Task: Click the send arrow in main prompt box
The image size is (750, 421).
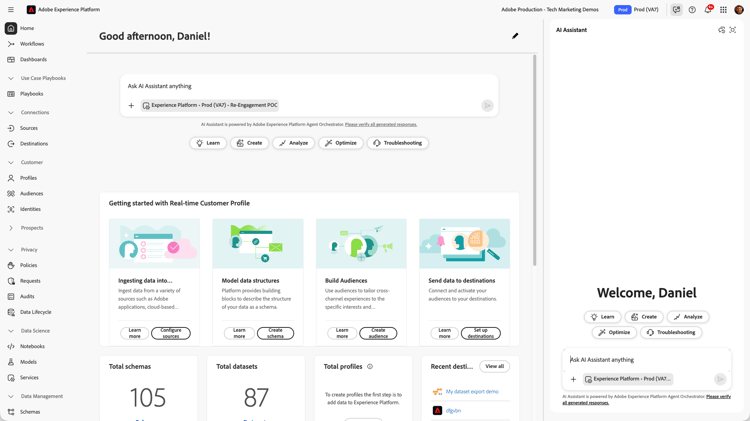Action: click(x=487, y=105)
